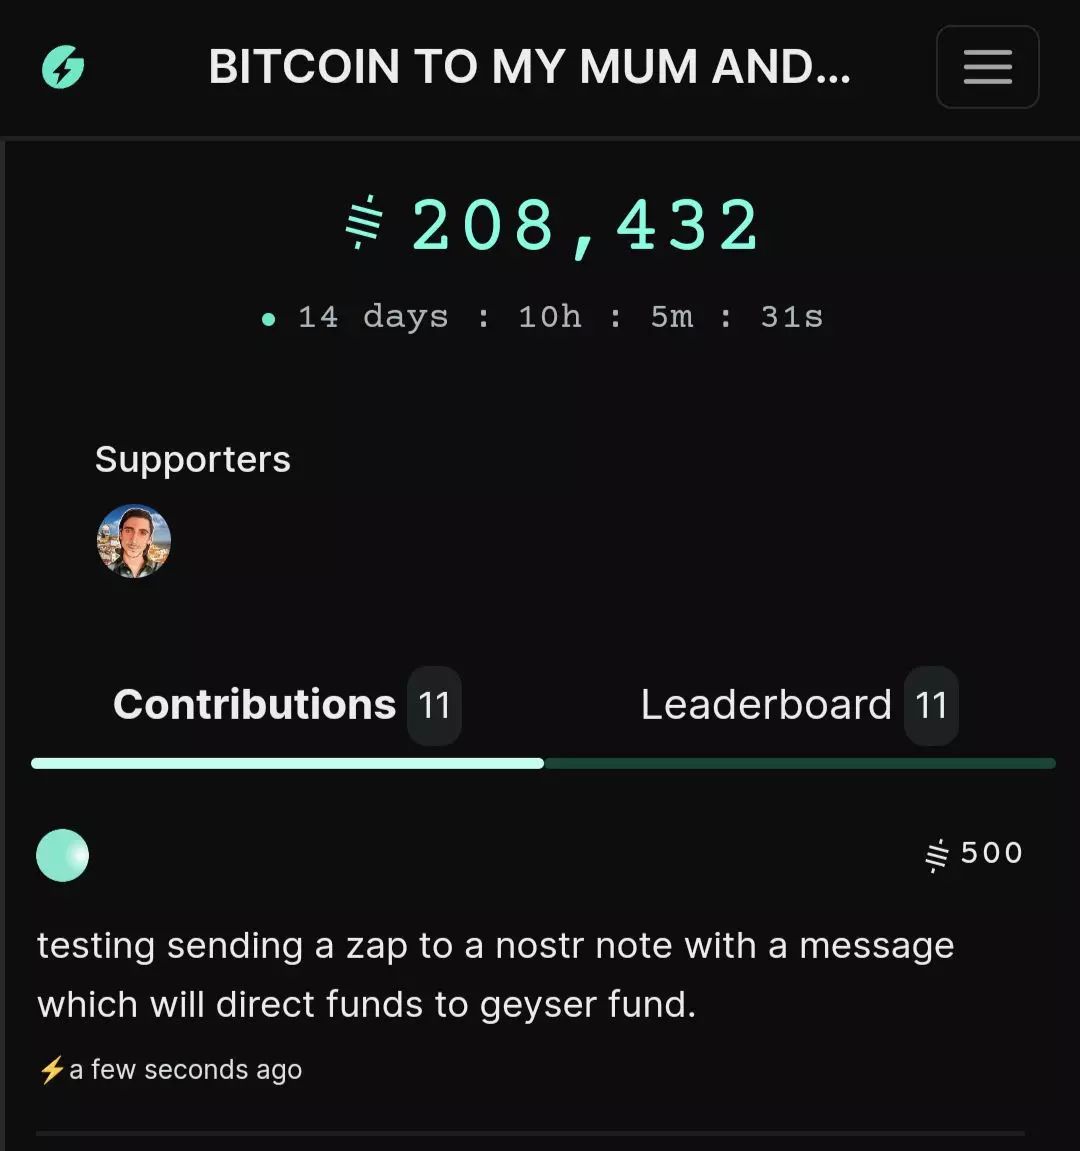Click the lightning icon beside the timestamp

pyautogui.click(x=51, y=1070)
